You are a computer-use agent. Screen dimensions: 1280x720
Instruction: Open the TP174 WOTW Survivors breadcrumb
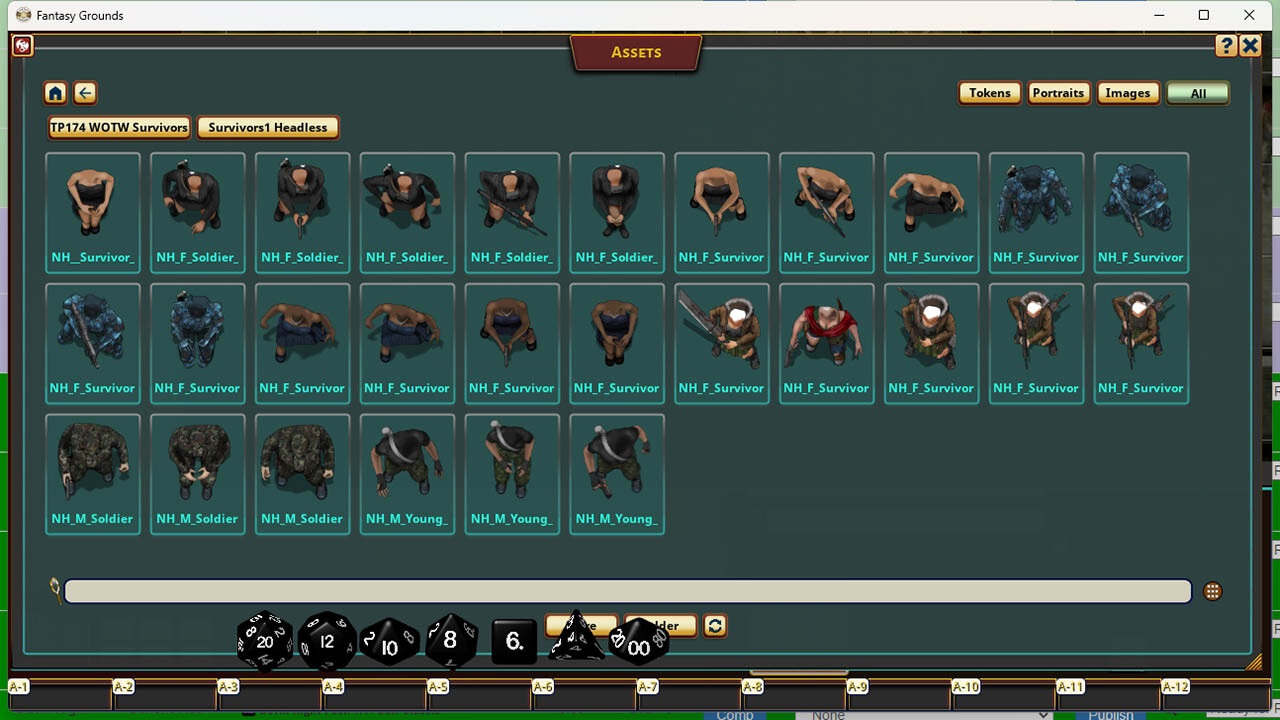(x=118, y=127)
